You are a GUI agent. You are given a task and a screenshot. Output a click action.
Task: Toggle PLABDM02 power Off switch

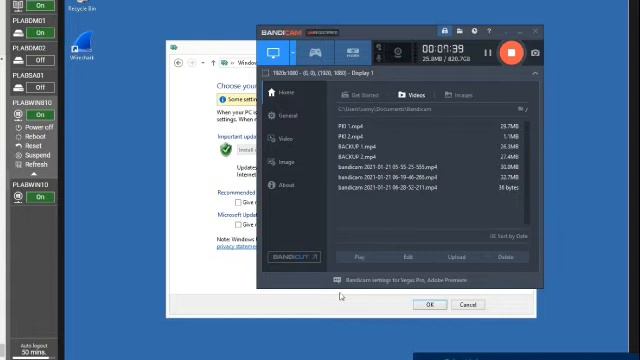click(40, 60)
